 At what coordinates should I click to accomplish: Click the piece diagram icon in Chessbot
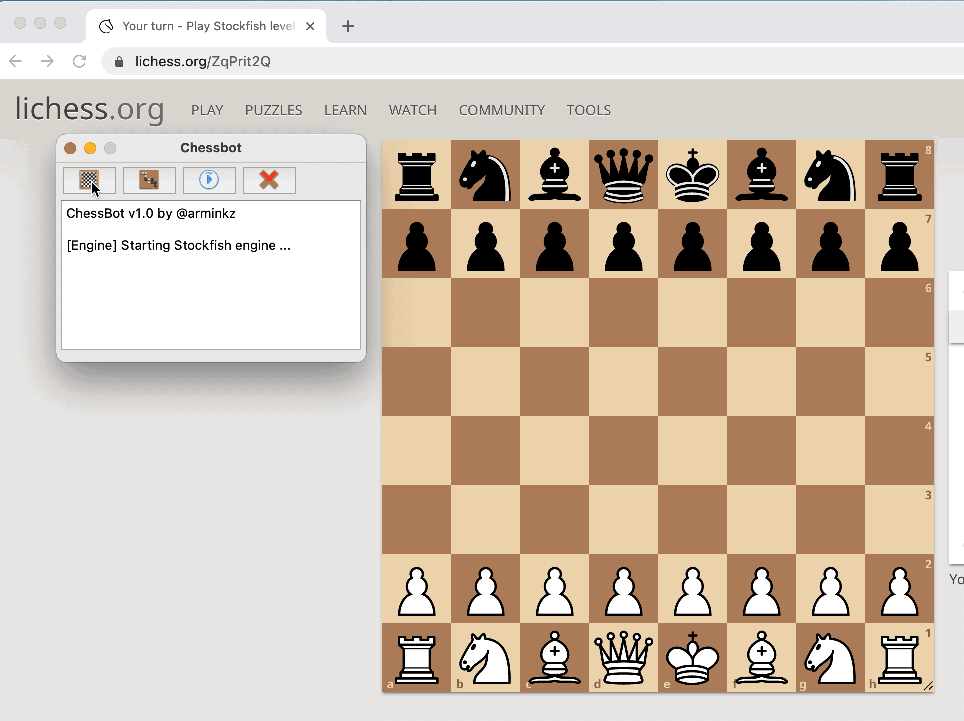[x=149, y=180]
